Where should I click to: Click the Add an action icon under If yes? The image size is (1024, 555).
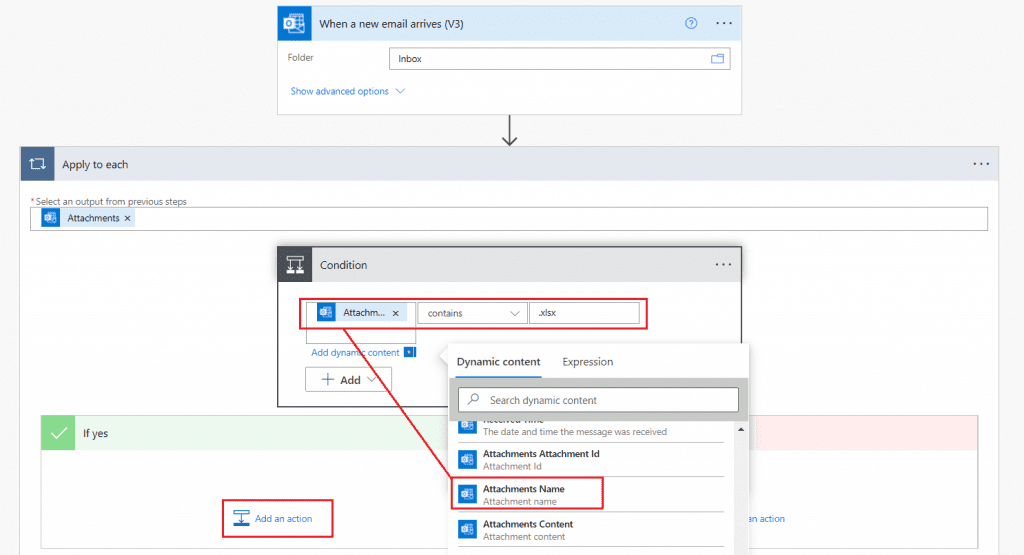[241, 518]
